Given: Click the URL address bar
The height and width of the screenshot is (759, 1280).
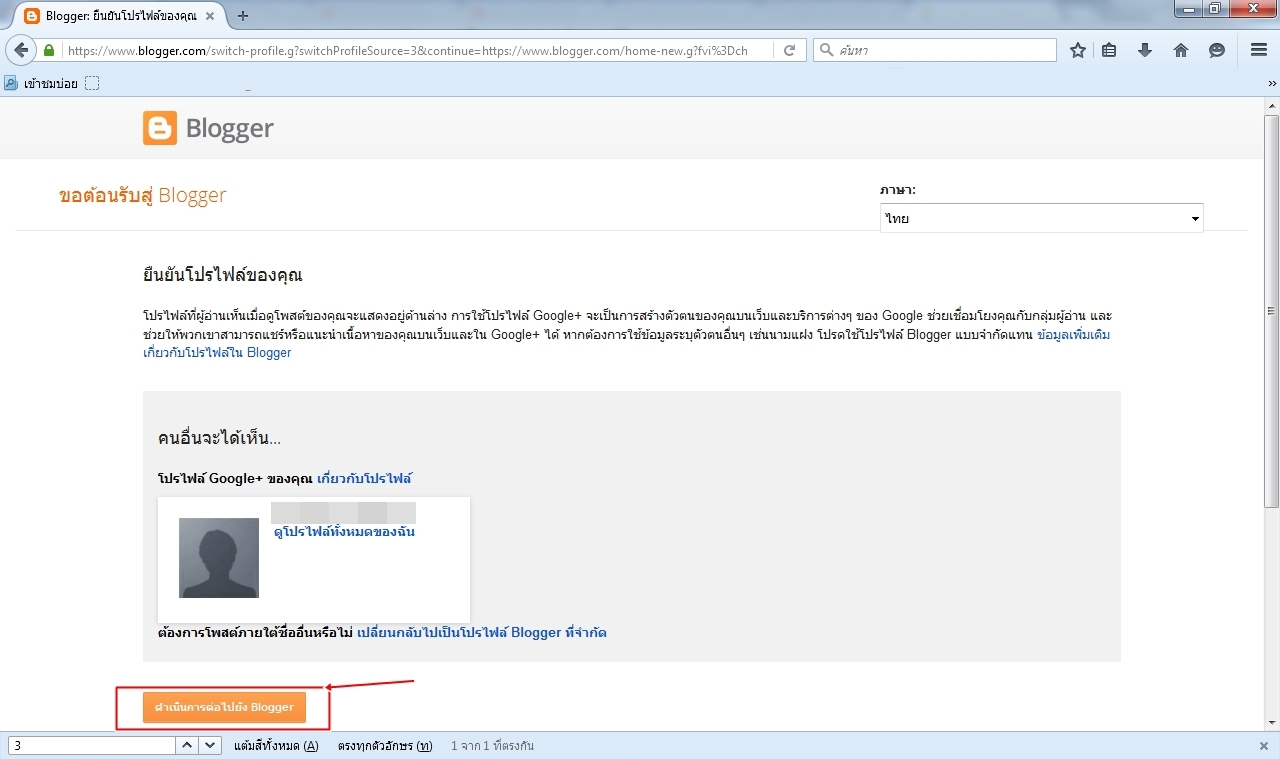Looking at the screenshot, I should coord(420,50).
